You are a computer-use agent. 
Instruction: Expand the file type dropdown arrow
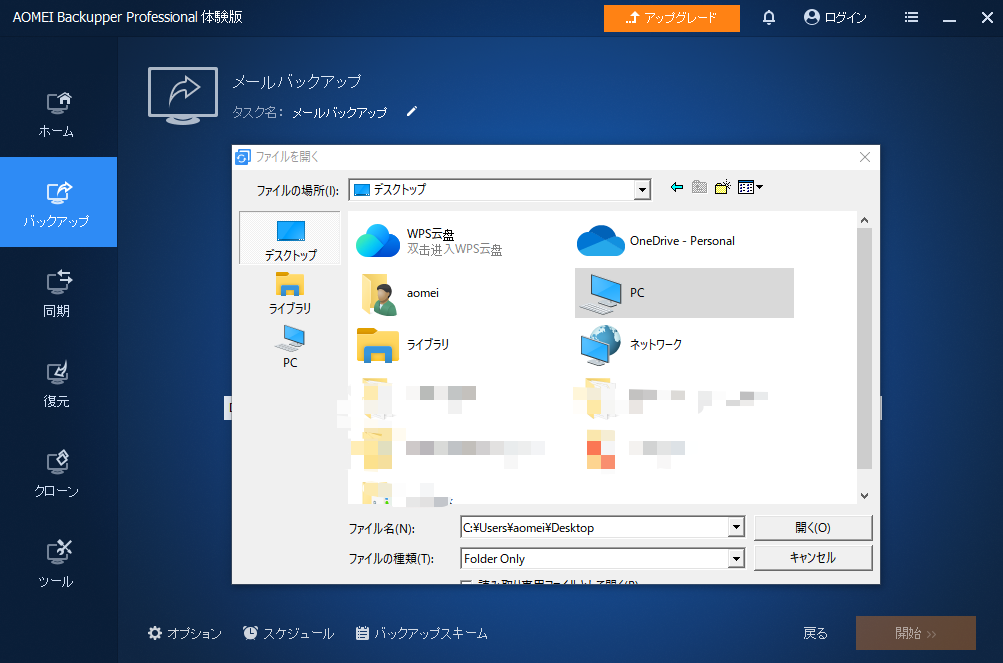736,559
